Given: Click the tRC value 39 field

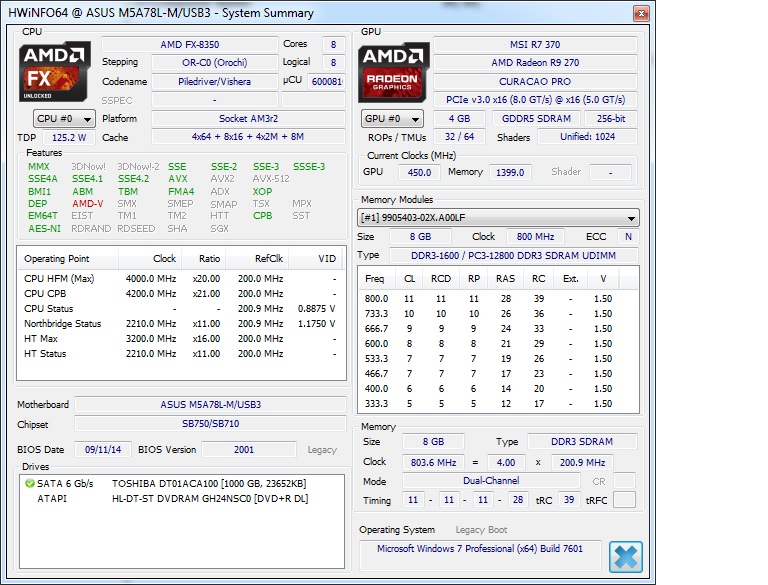Looking at the screenshot, I should pyautogui.click(x=568, y=500).
